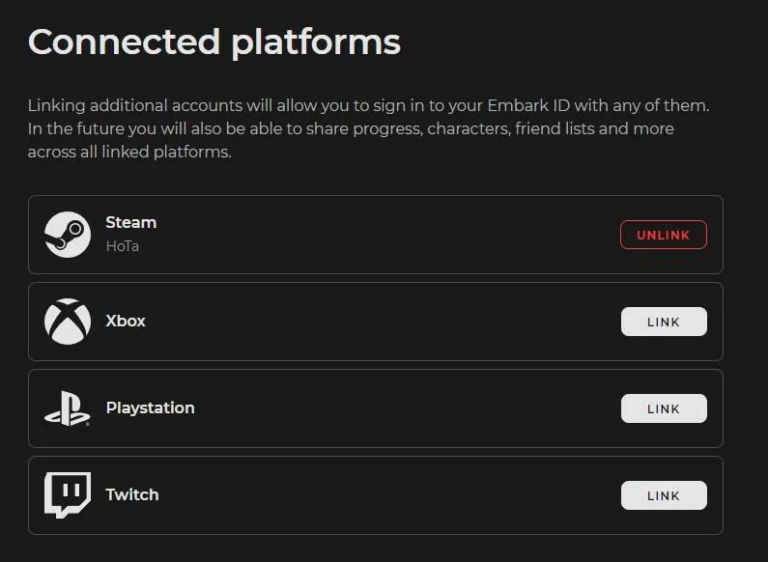Viewport: 768px width, 562px height.
Task: Hit the Link button beside Twitch
Action: tap(663, 495)
